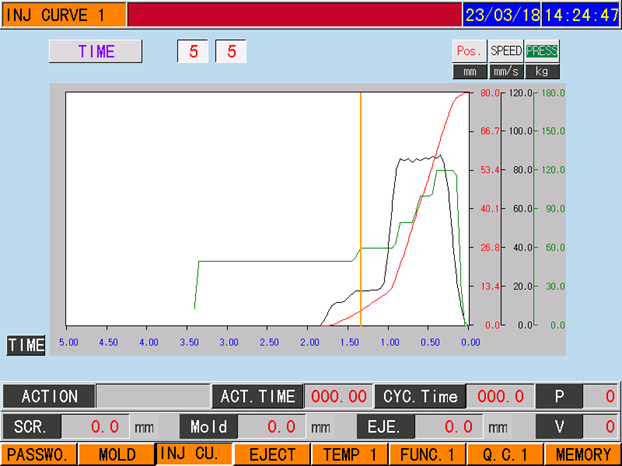Open the PASSWO. tab
Viewport: 622px width, 466px height.
pos(38,455)
